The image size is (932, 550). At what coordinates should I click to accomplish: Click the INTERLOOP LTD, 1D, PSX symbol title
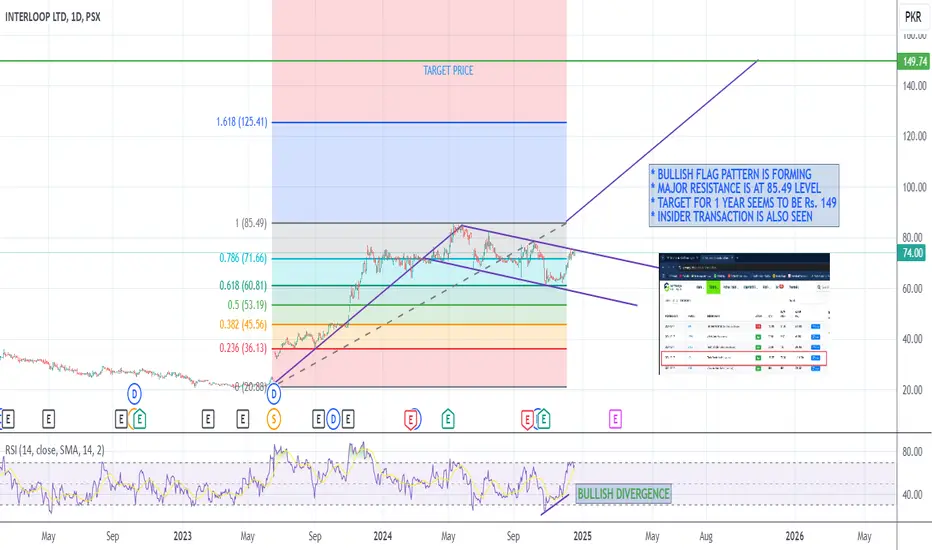[x=53, y=17]
